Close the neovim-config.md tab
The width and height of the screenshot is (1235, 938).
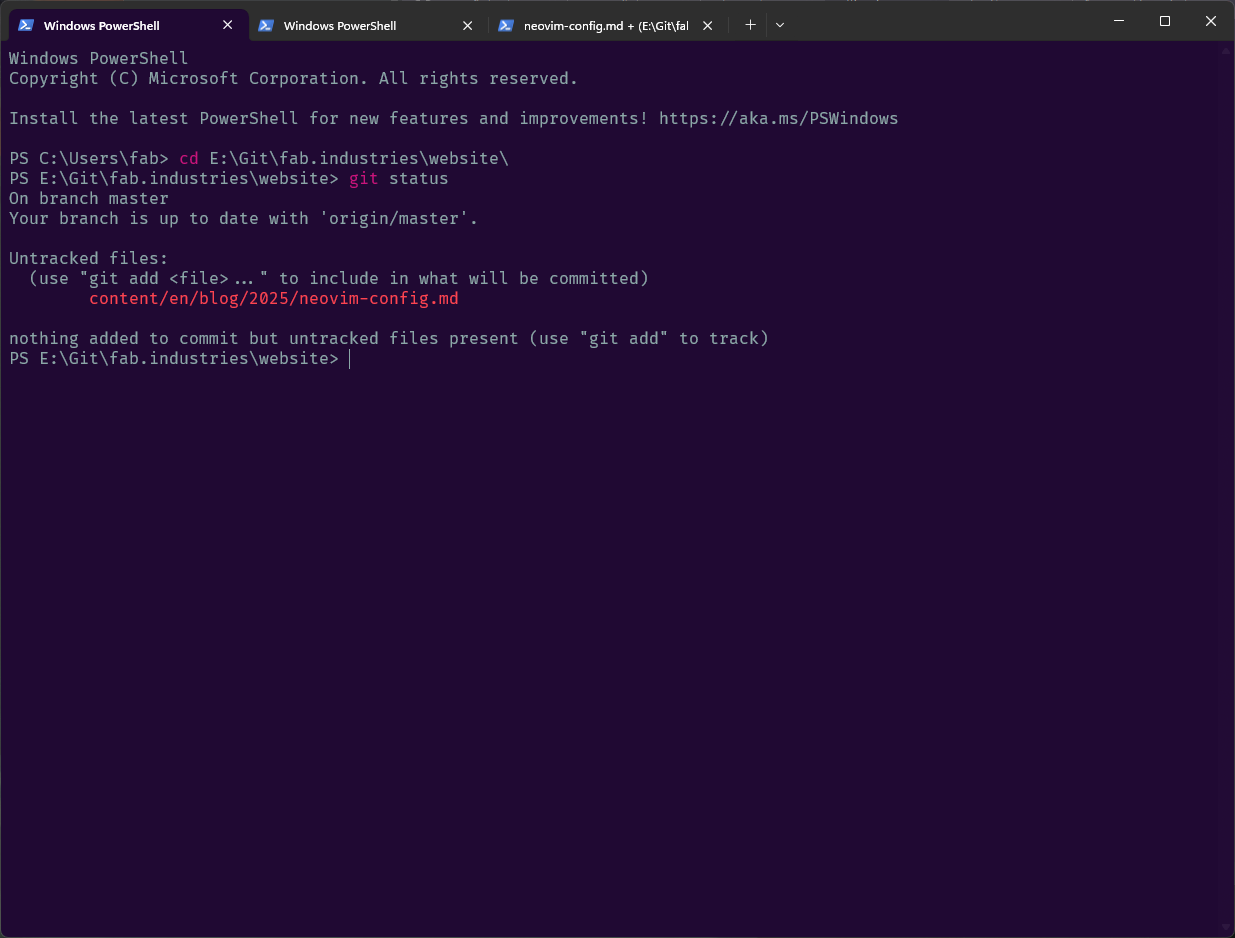pyautogui.click(x=708, y=25)
